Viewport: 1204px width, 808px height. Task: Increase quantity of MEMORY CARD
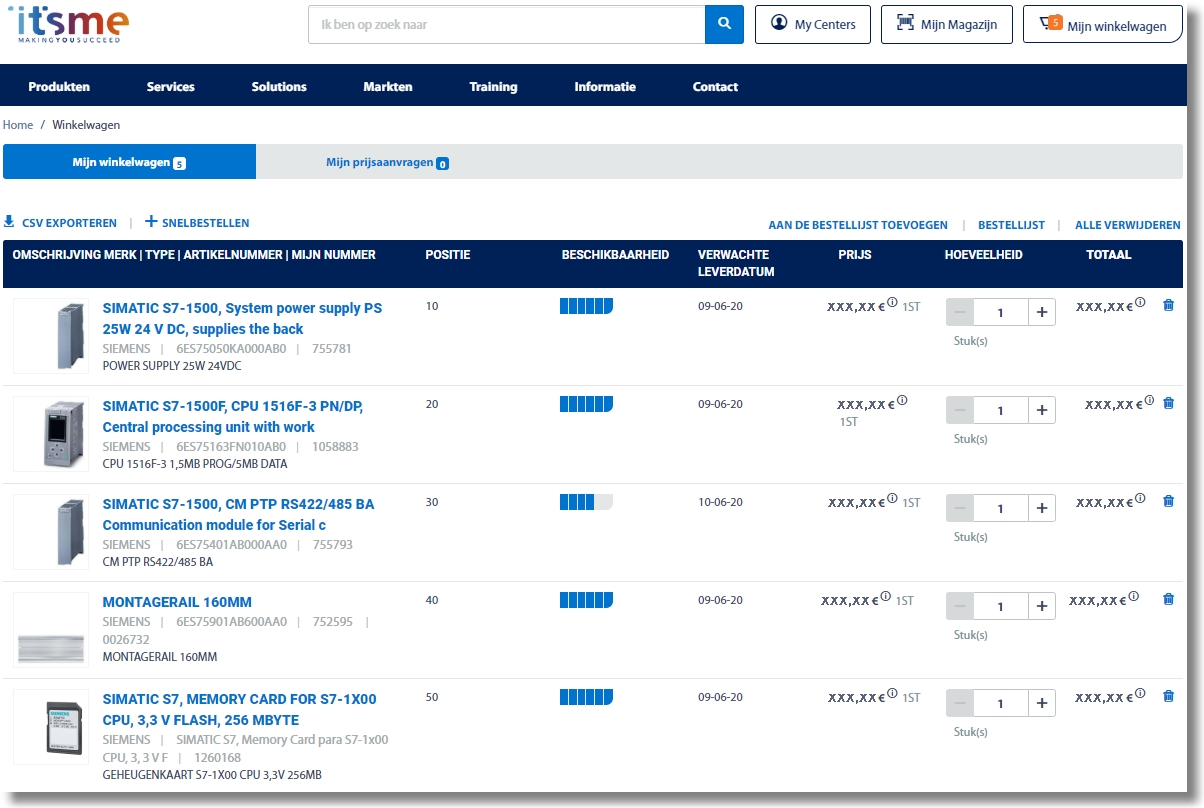coord(1041,703)
